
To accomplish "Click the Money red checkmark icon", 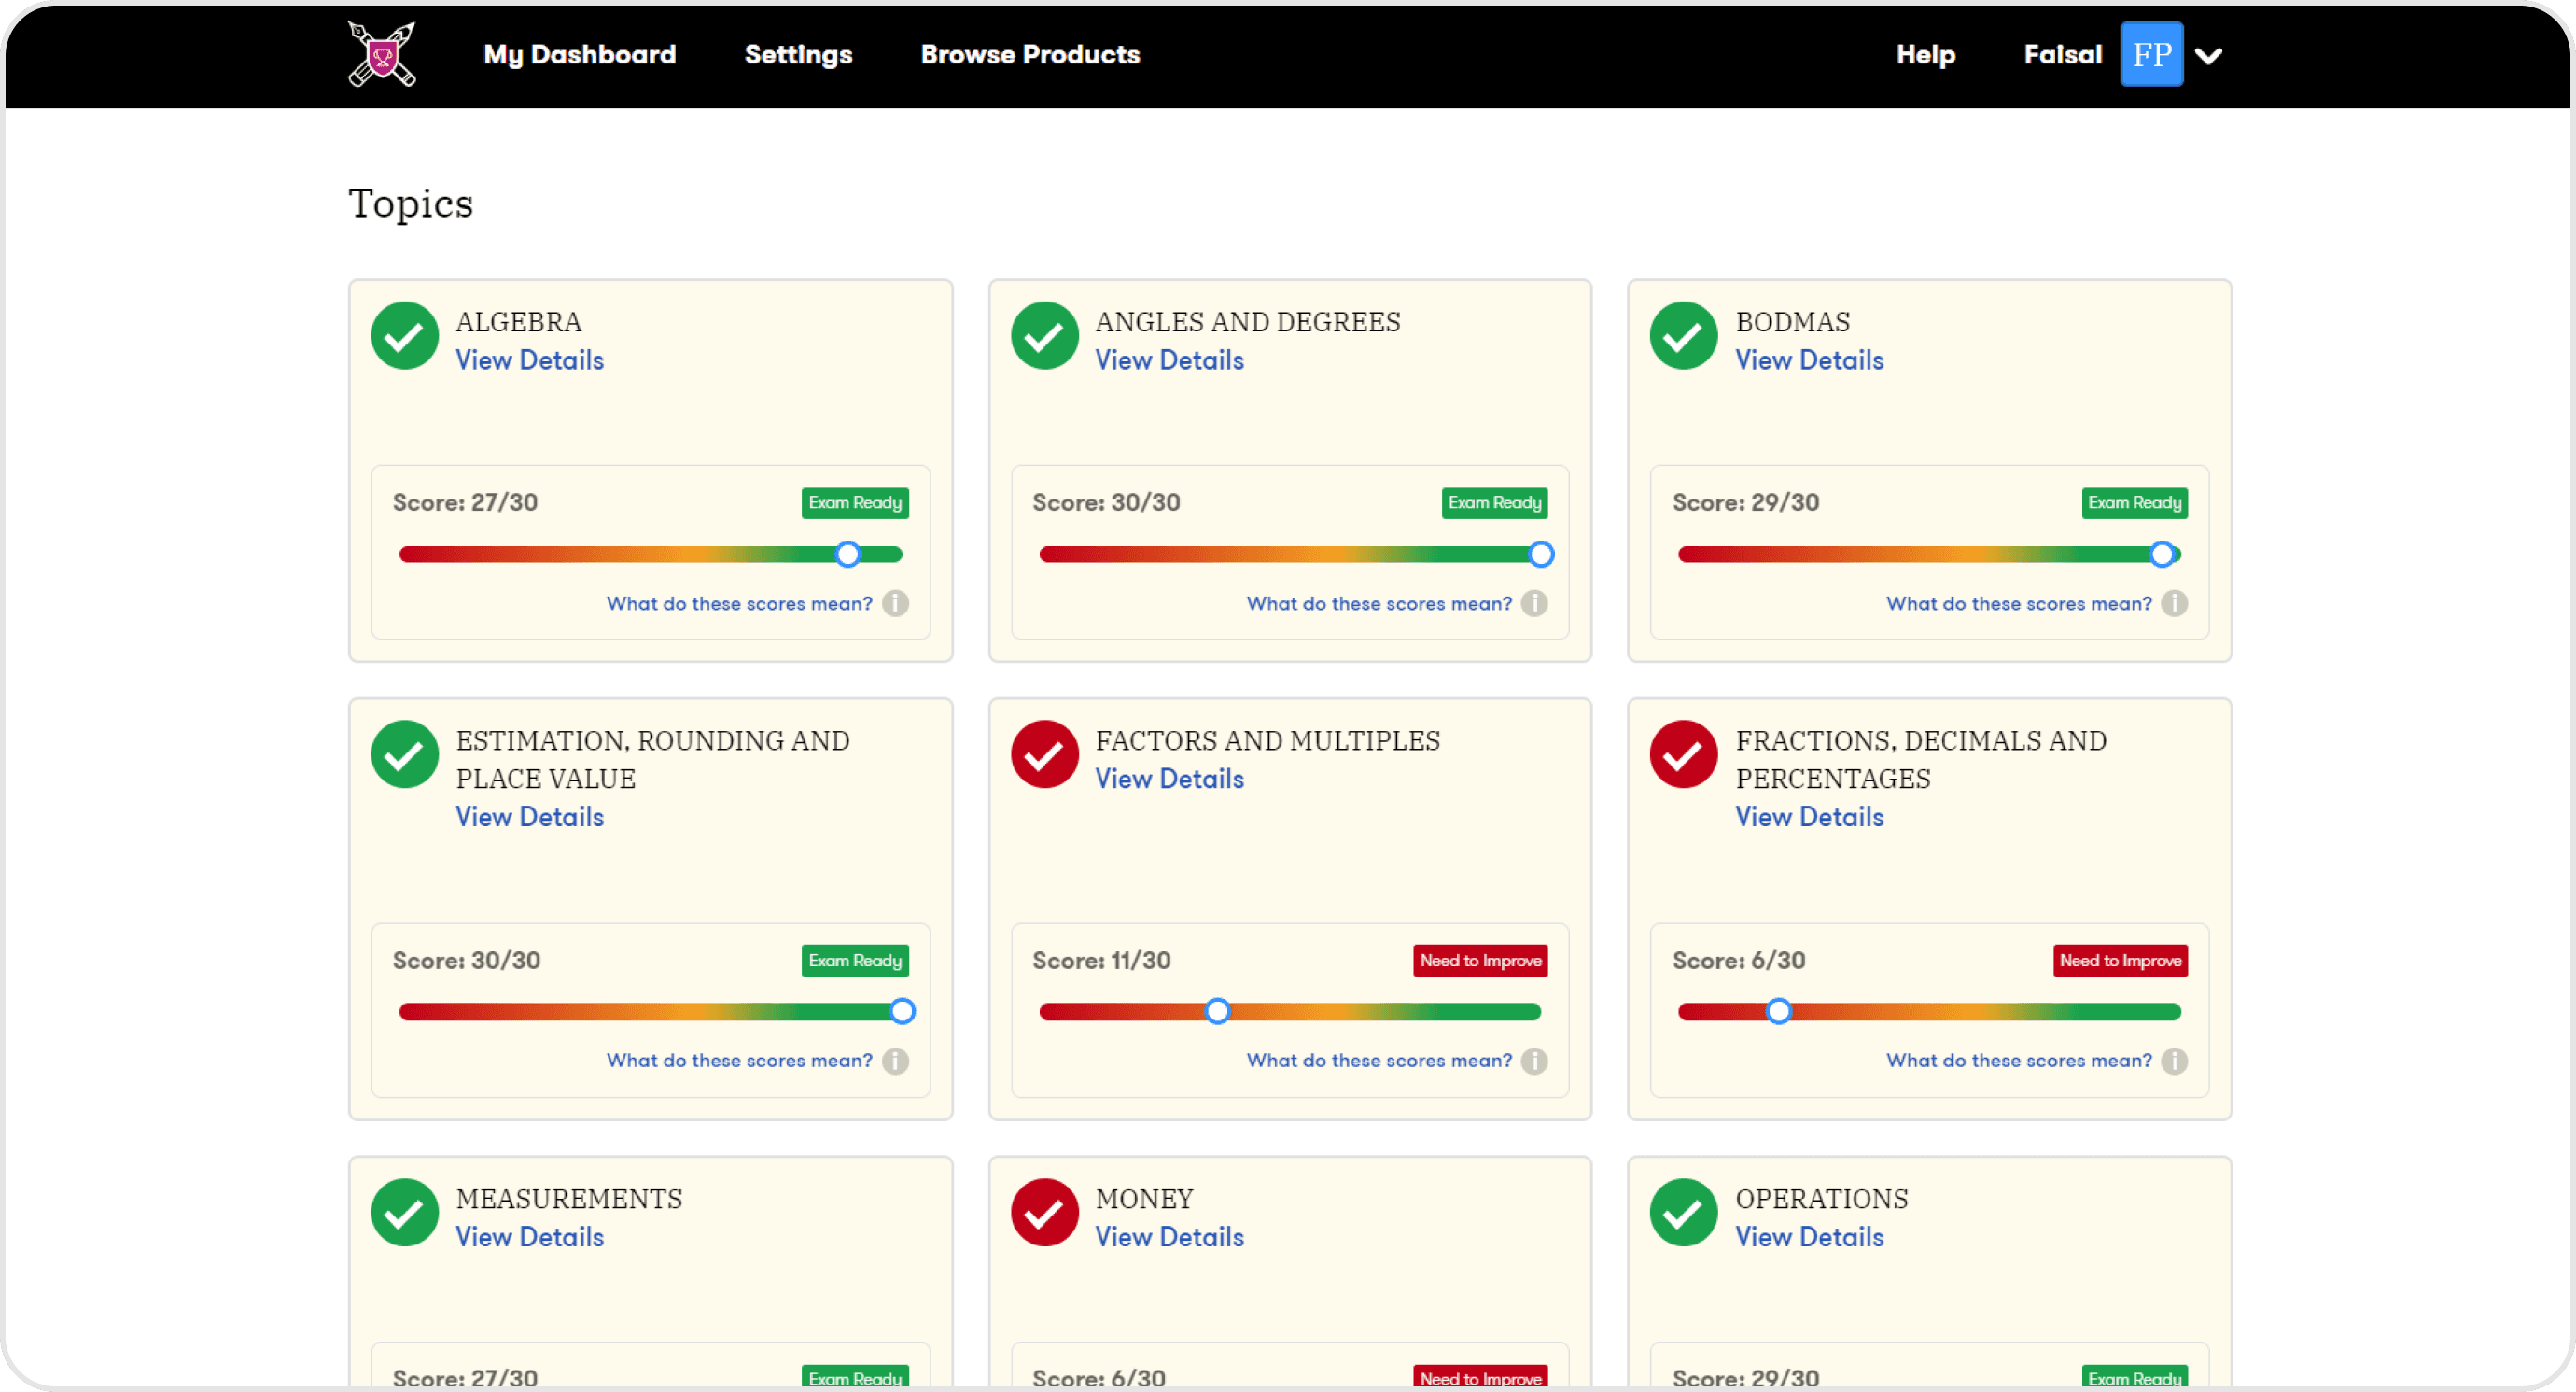I will (1044, 1213).
